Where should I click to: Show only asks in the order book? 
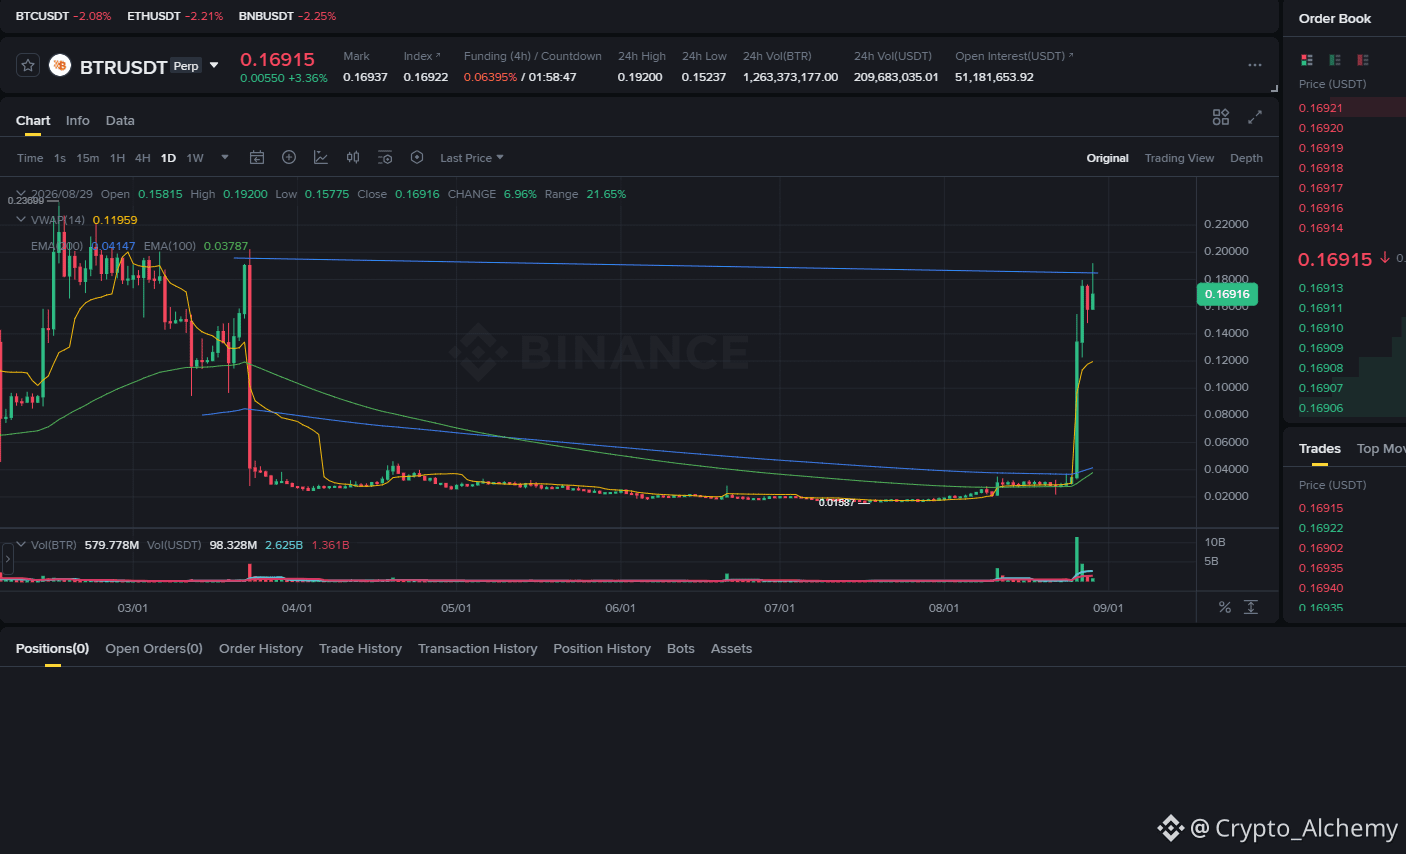[1363, 60]
